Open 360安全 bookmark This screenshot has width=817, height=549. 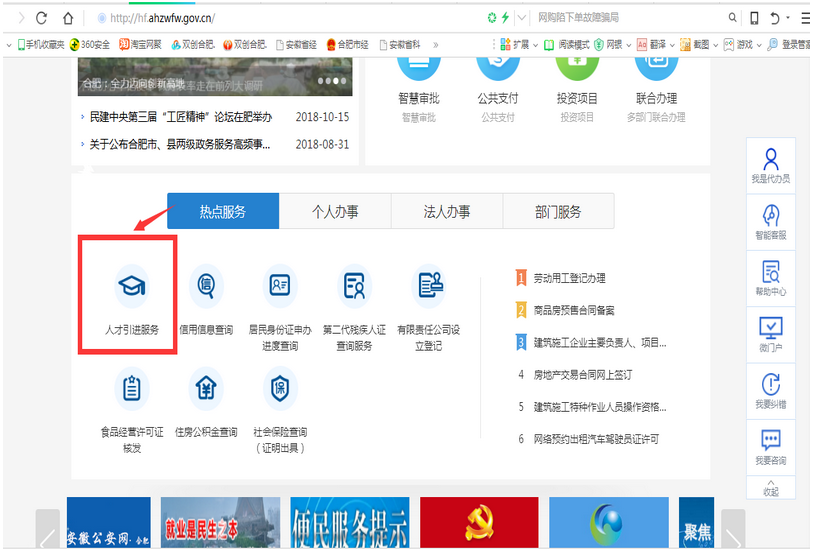tap(90, 45)
